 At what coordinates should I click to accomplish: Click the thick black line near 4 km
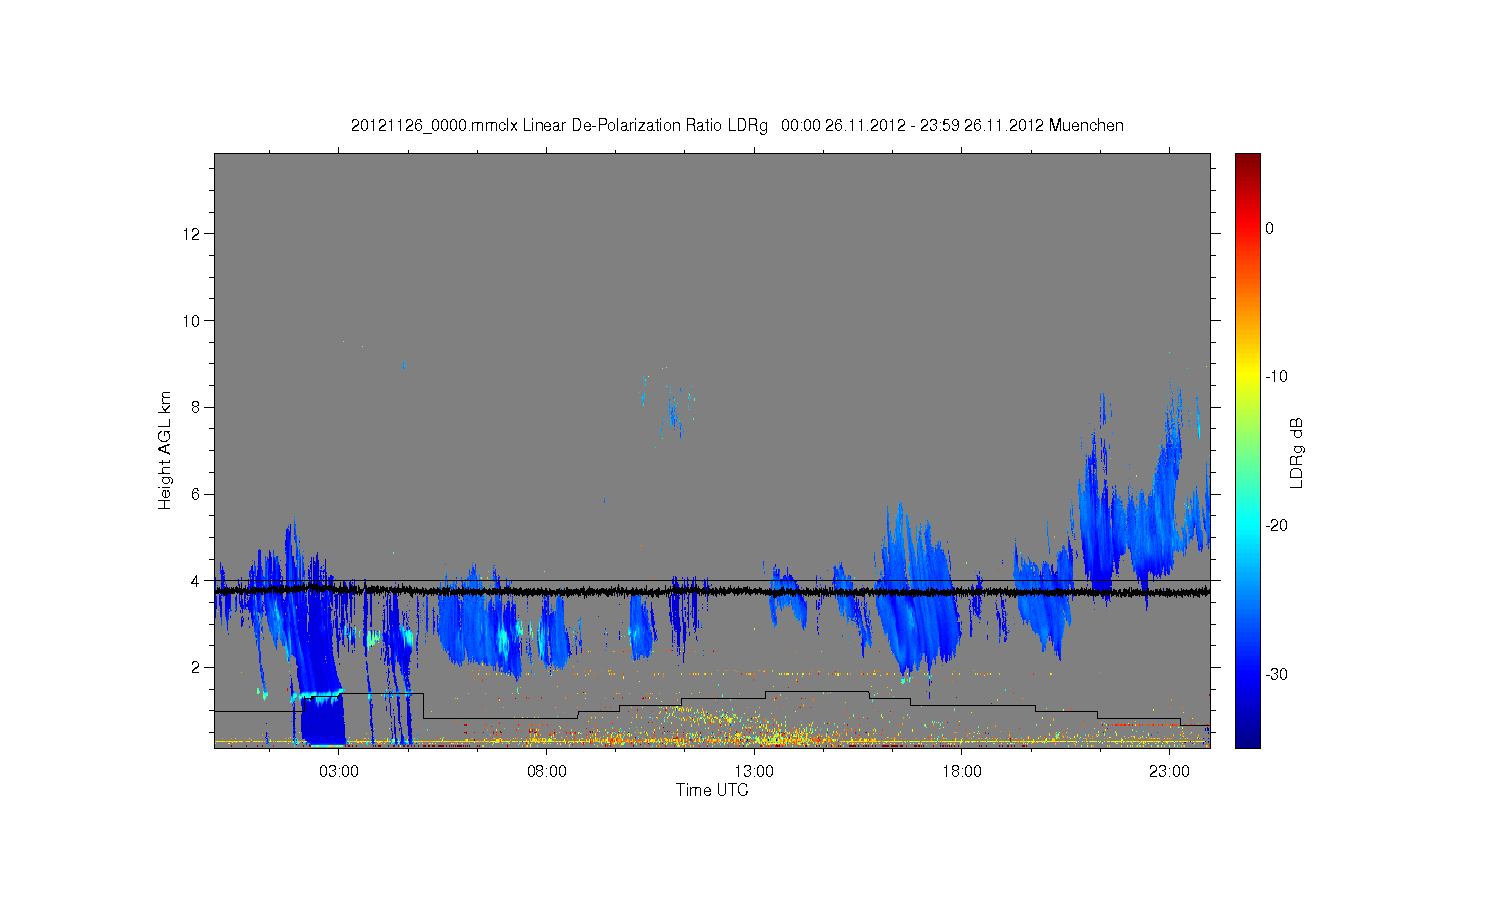pyautogui.click(x=712, y=592)
